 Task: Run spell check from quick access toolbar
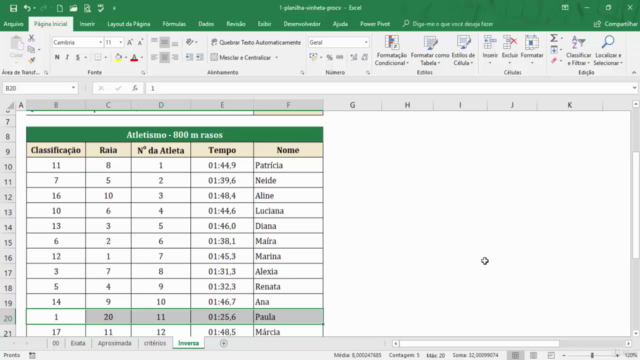[x=100, y=8]
